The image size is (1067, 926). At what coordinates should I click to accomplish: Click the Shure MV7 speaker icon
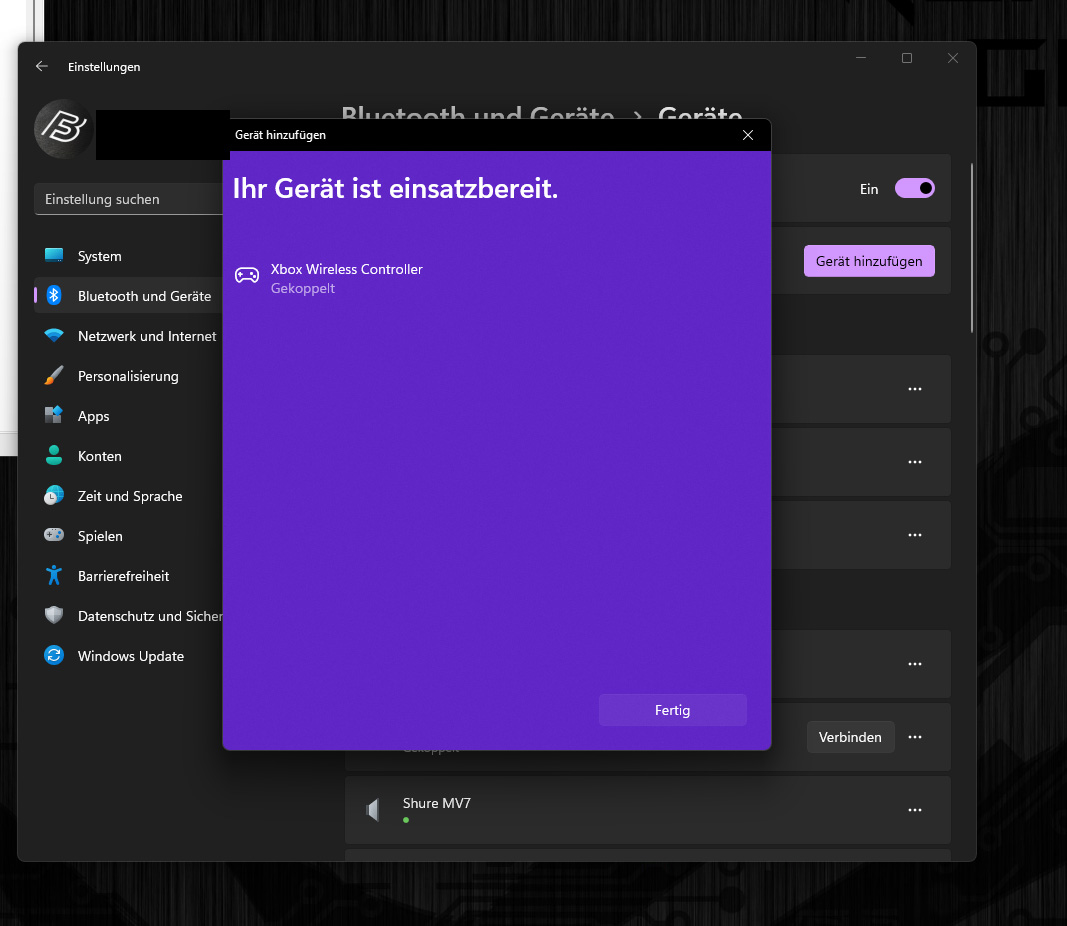(x=373, y=810)
